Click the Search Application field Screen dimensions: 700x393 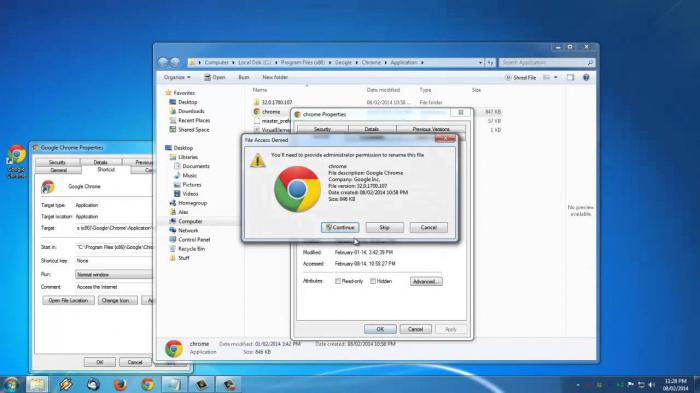(x=547, y=63)
